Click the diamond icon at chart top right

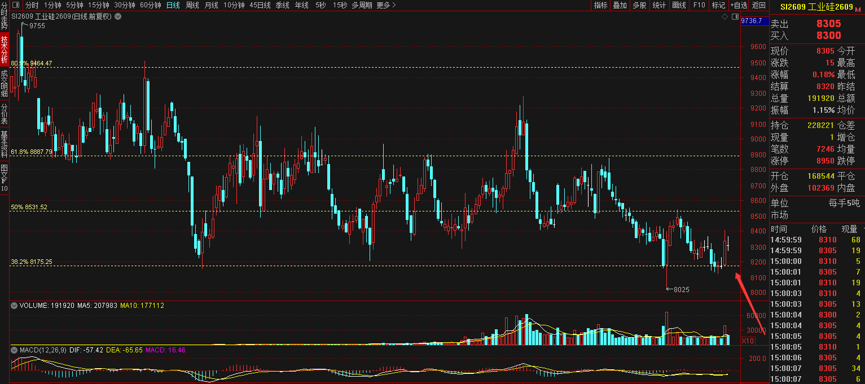[725, 17]
